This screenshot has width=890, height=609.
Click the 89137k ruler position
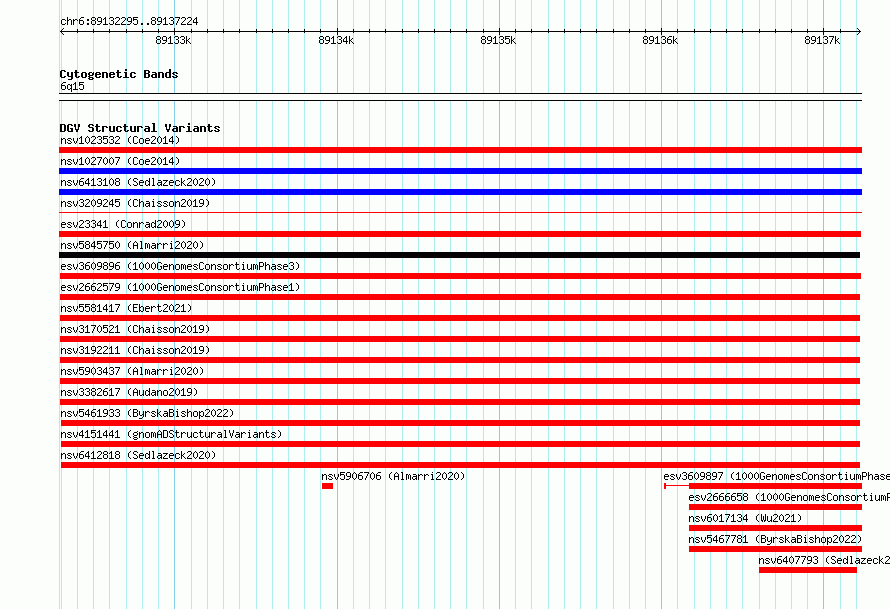click(x=822, y=40)
